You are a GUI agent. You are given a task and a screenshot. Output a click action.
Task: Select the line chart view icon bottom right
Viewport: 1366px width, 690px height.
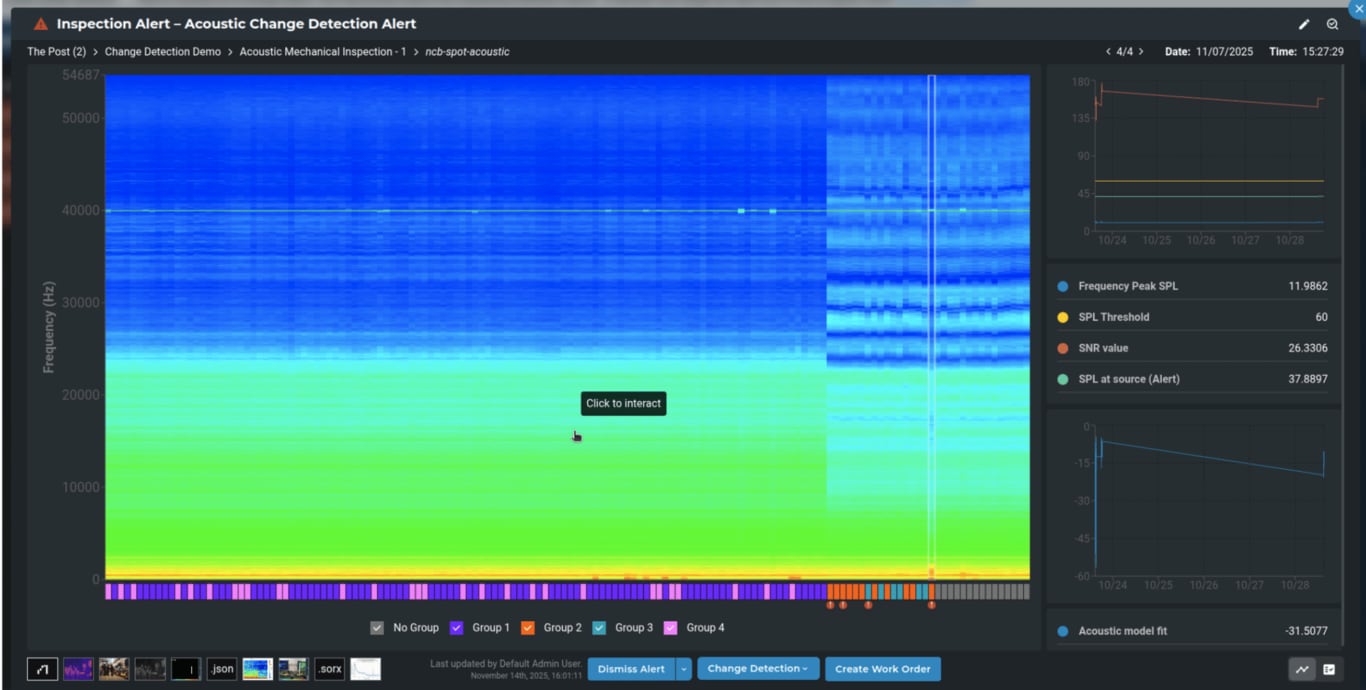[x=1302, y=669]
